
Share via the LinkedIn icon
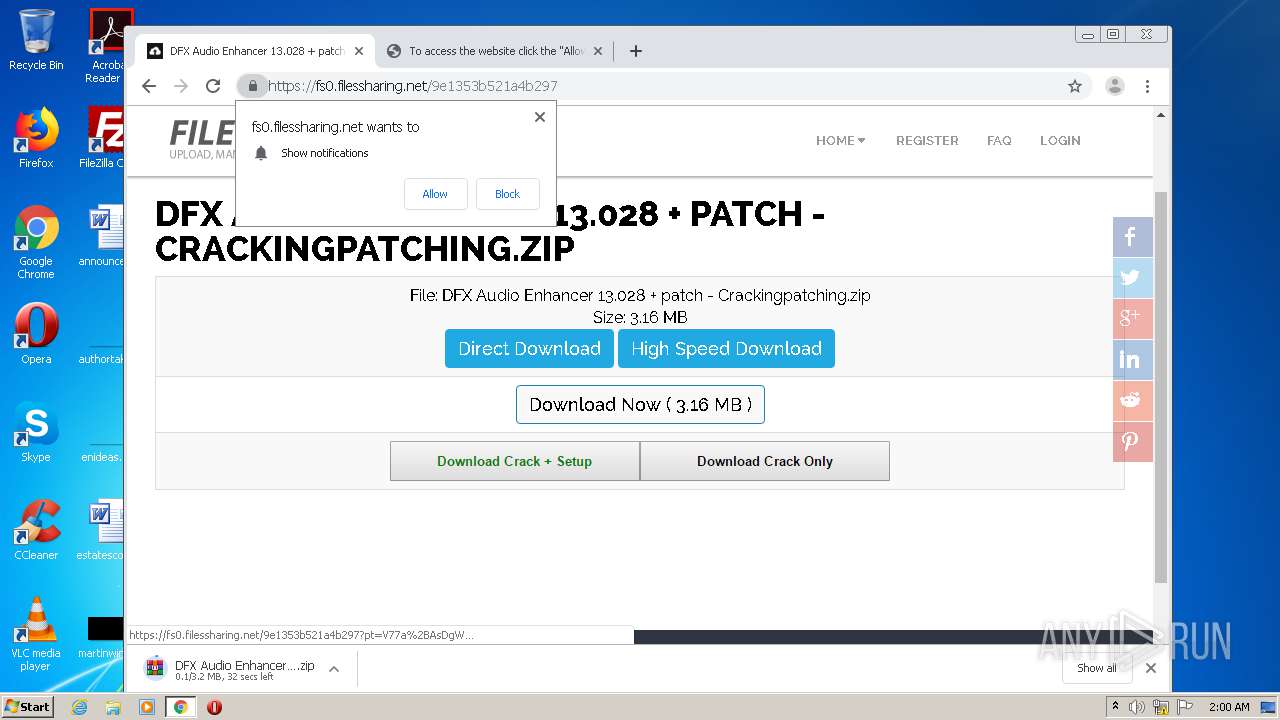point(1132,360)
